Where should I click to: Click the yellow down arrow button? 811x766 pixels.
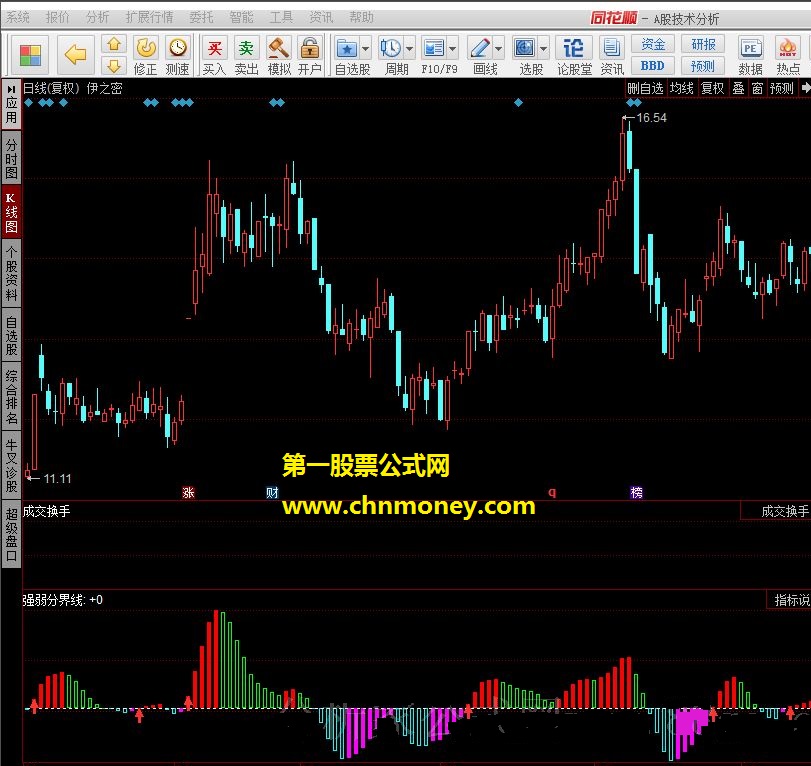tap(114, 66)
